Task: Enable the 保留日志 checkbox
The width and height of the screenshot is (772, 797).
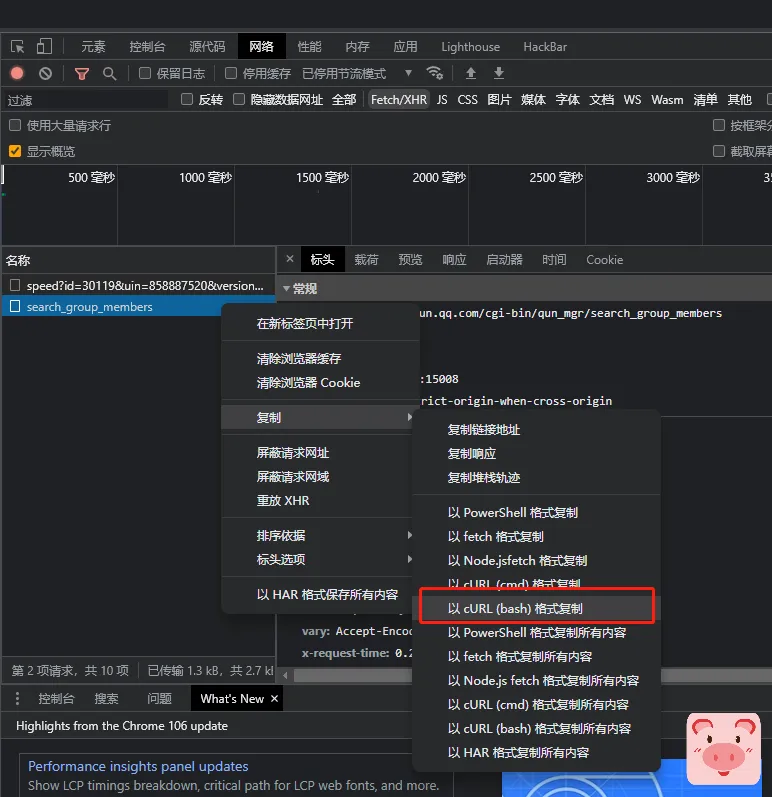Action: [145, 73]
